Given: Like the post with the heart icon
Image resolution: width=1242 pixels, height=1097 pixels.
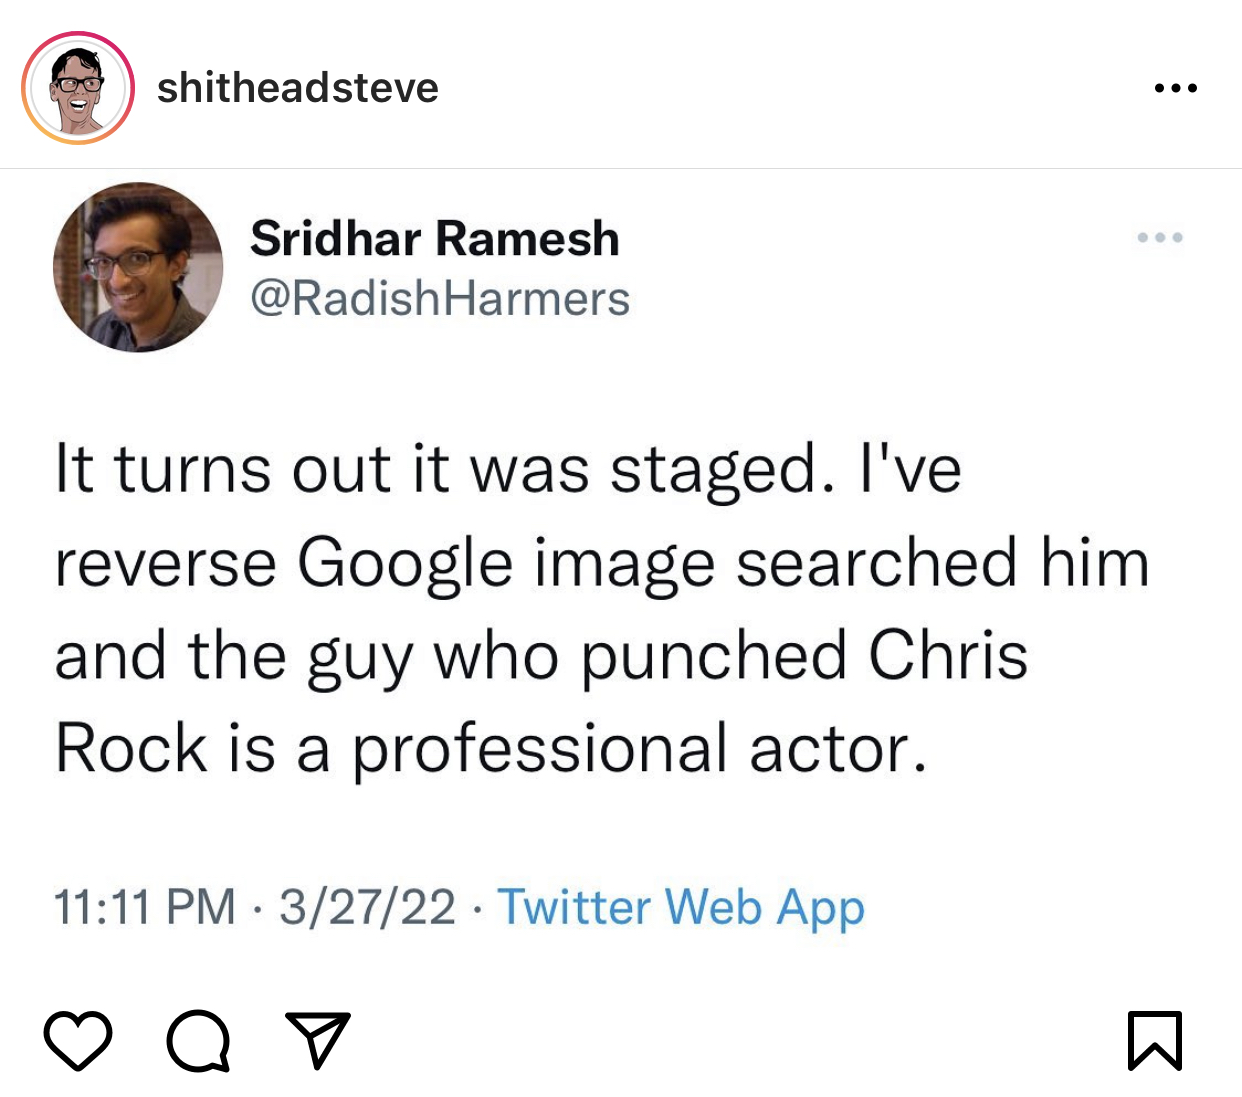Looking at the screenshot, I should [78, 1041].
